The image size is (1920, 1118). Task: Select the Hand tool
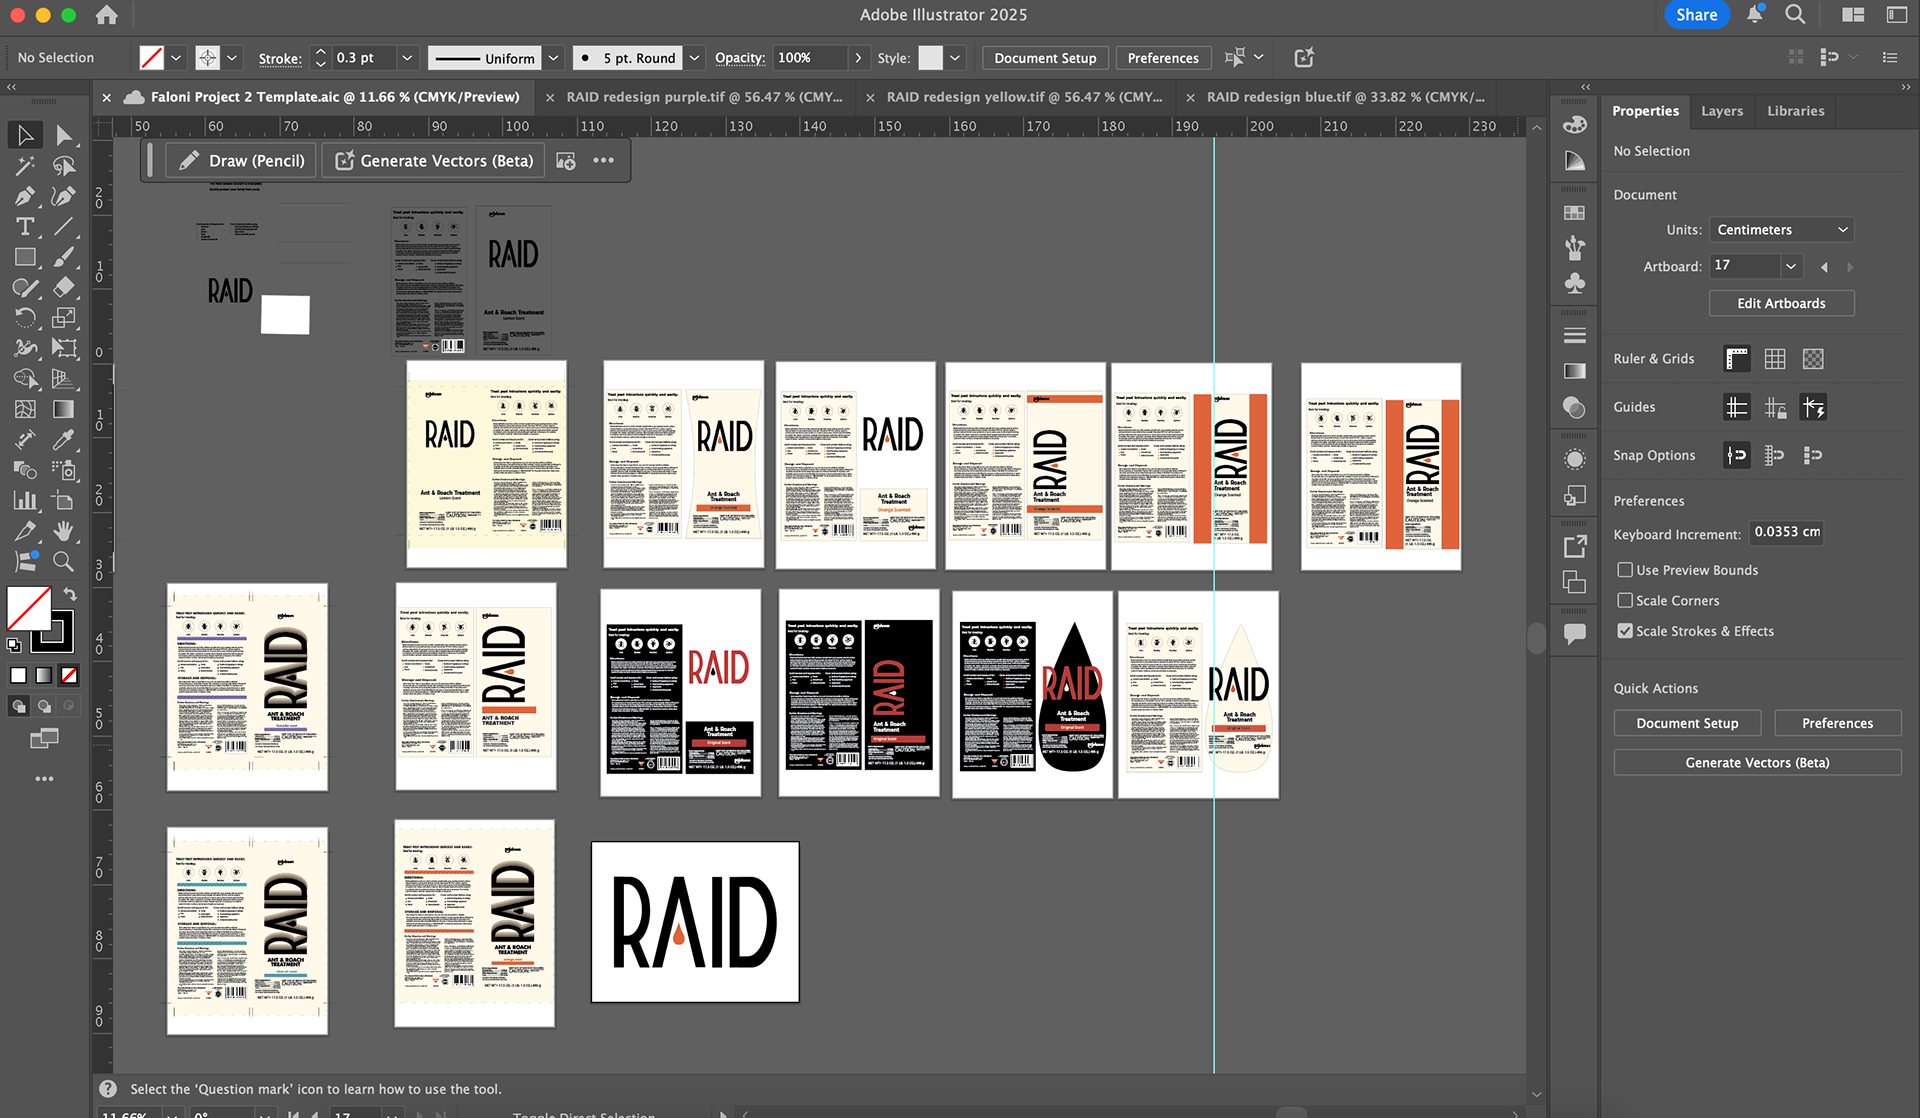[x=64, y=531]
